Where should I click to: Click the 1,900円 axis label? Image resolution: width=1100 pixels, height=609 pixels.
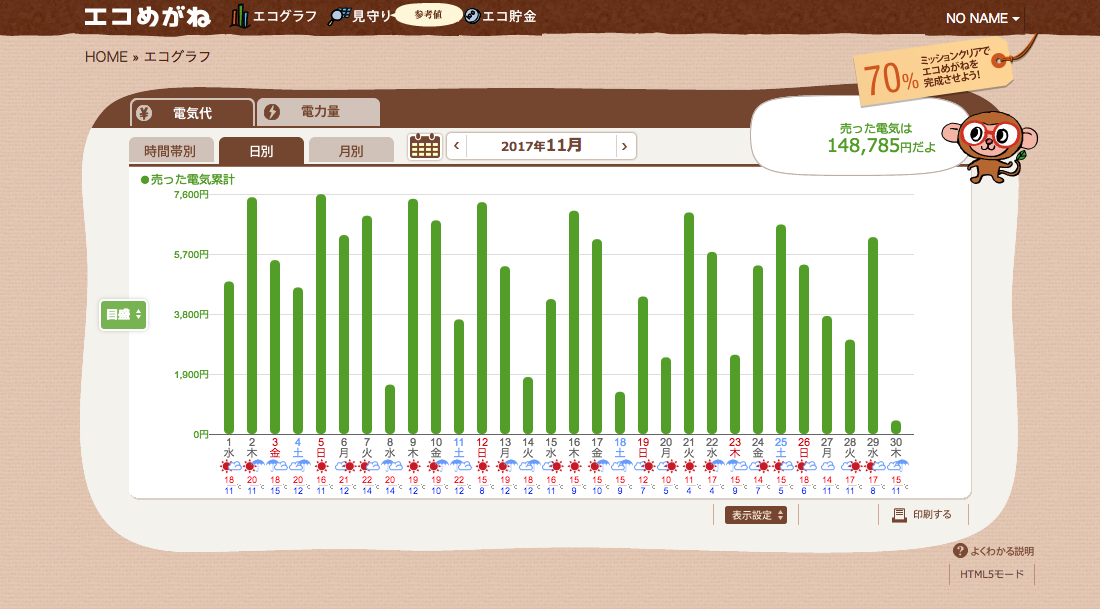coord(191,375)
